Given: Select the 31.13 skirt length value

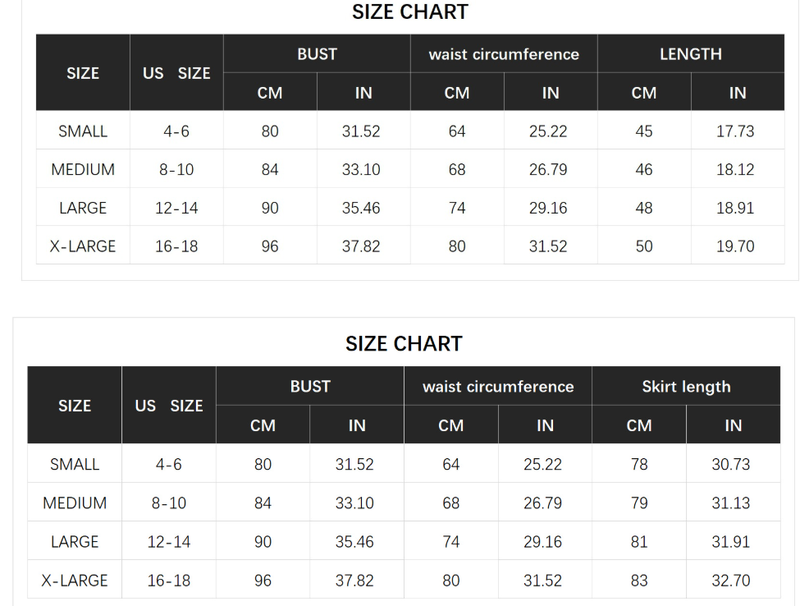Looking at the screenshot, I should [733, 503].
